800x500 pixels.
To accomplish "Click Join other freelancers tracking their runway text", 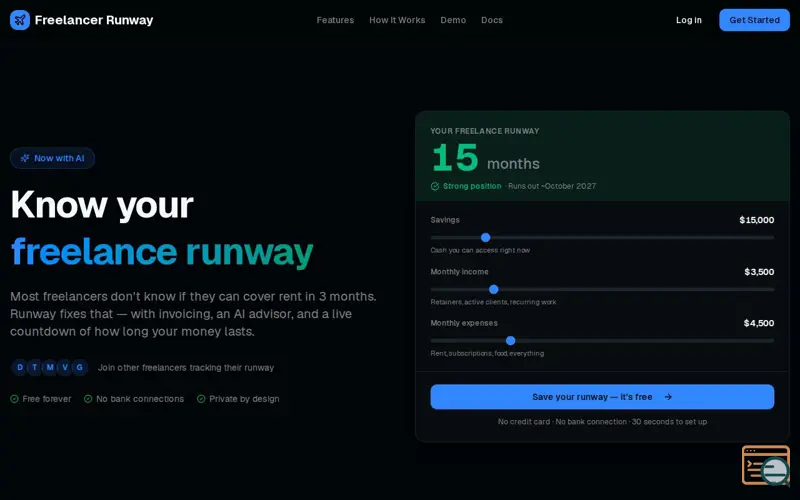I will (x=186, y=367).
